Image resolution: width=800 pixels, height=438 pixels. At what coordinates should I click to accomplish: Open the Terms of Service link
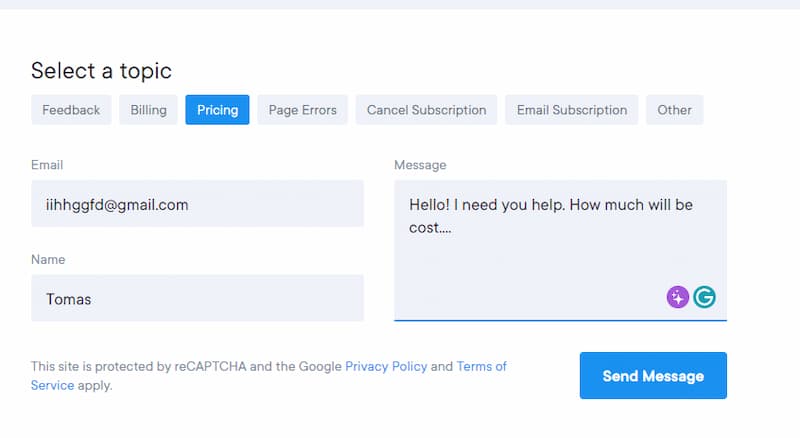[x=482, y=367]
